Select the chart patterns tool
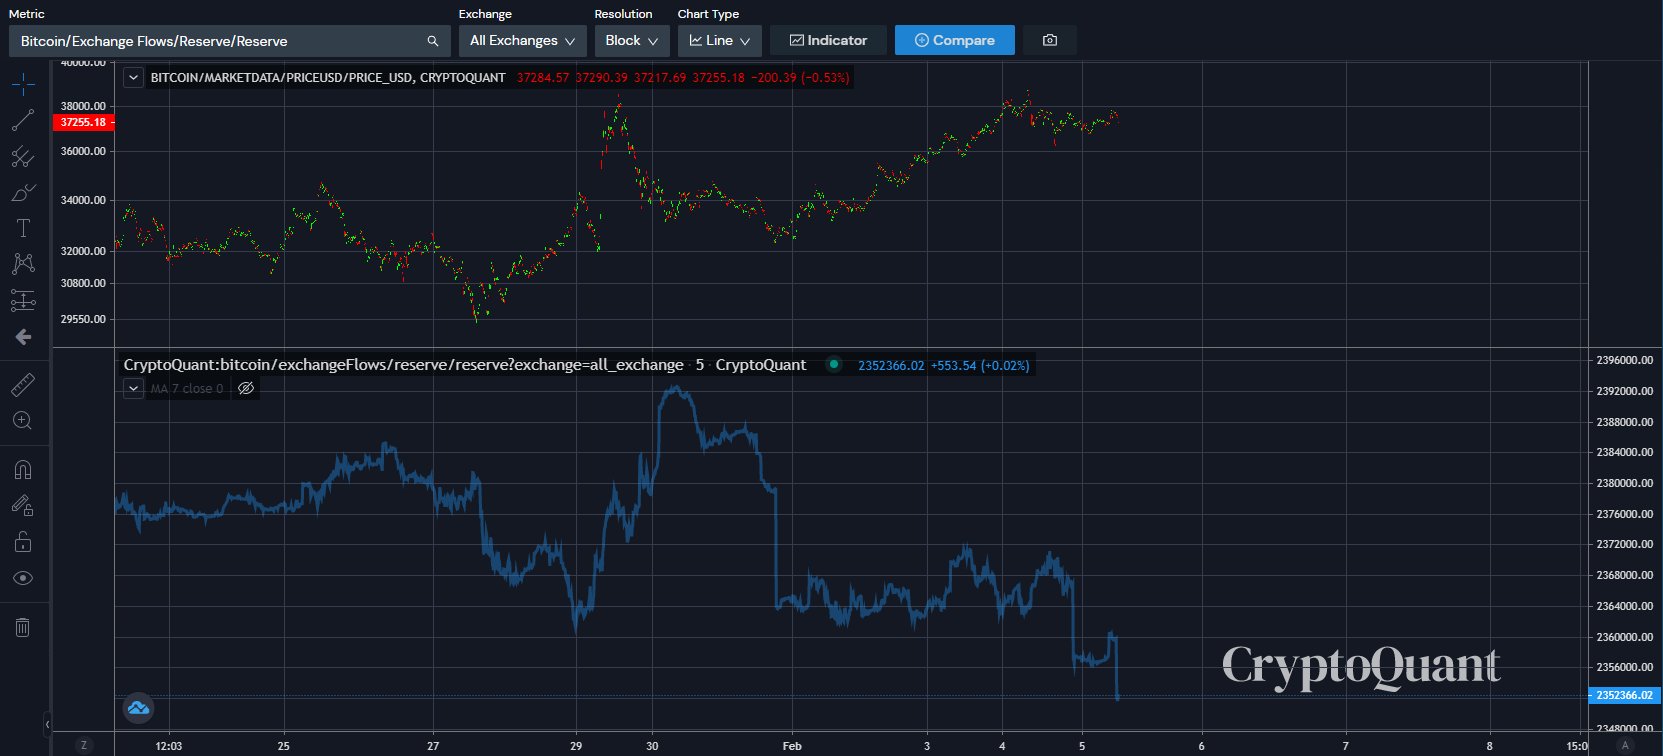The width and height of the screenshot is (1663, 756). 23,264
